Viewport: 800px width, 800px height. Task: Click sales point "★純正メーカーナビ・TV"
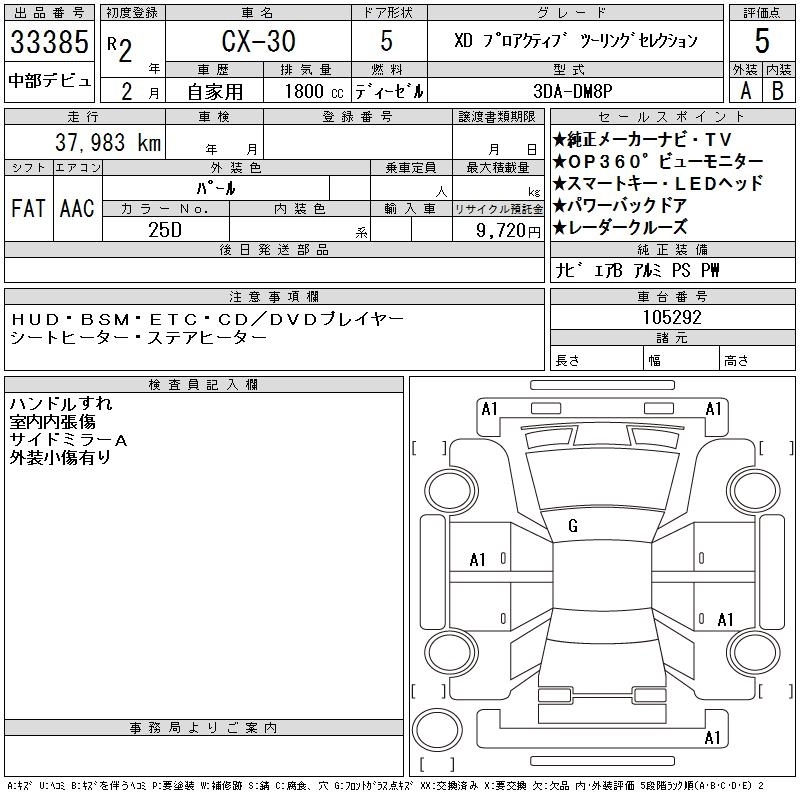click(642, 139)
